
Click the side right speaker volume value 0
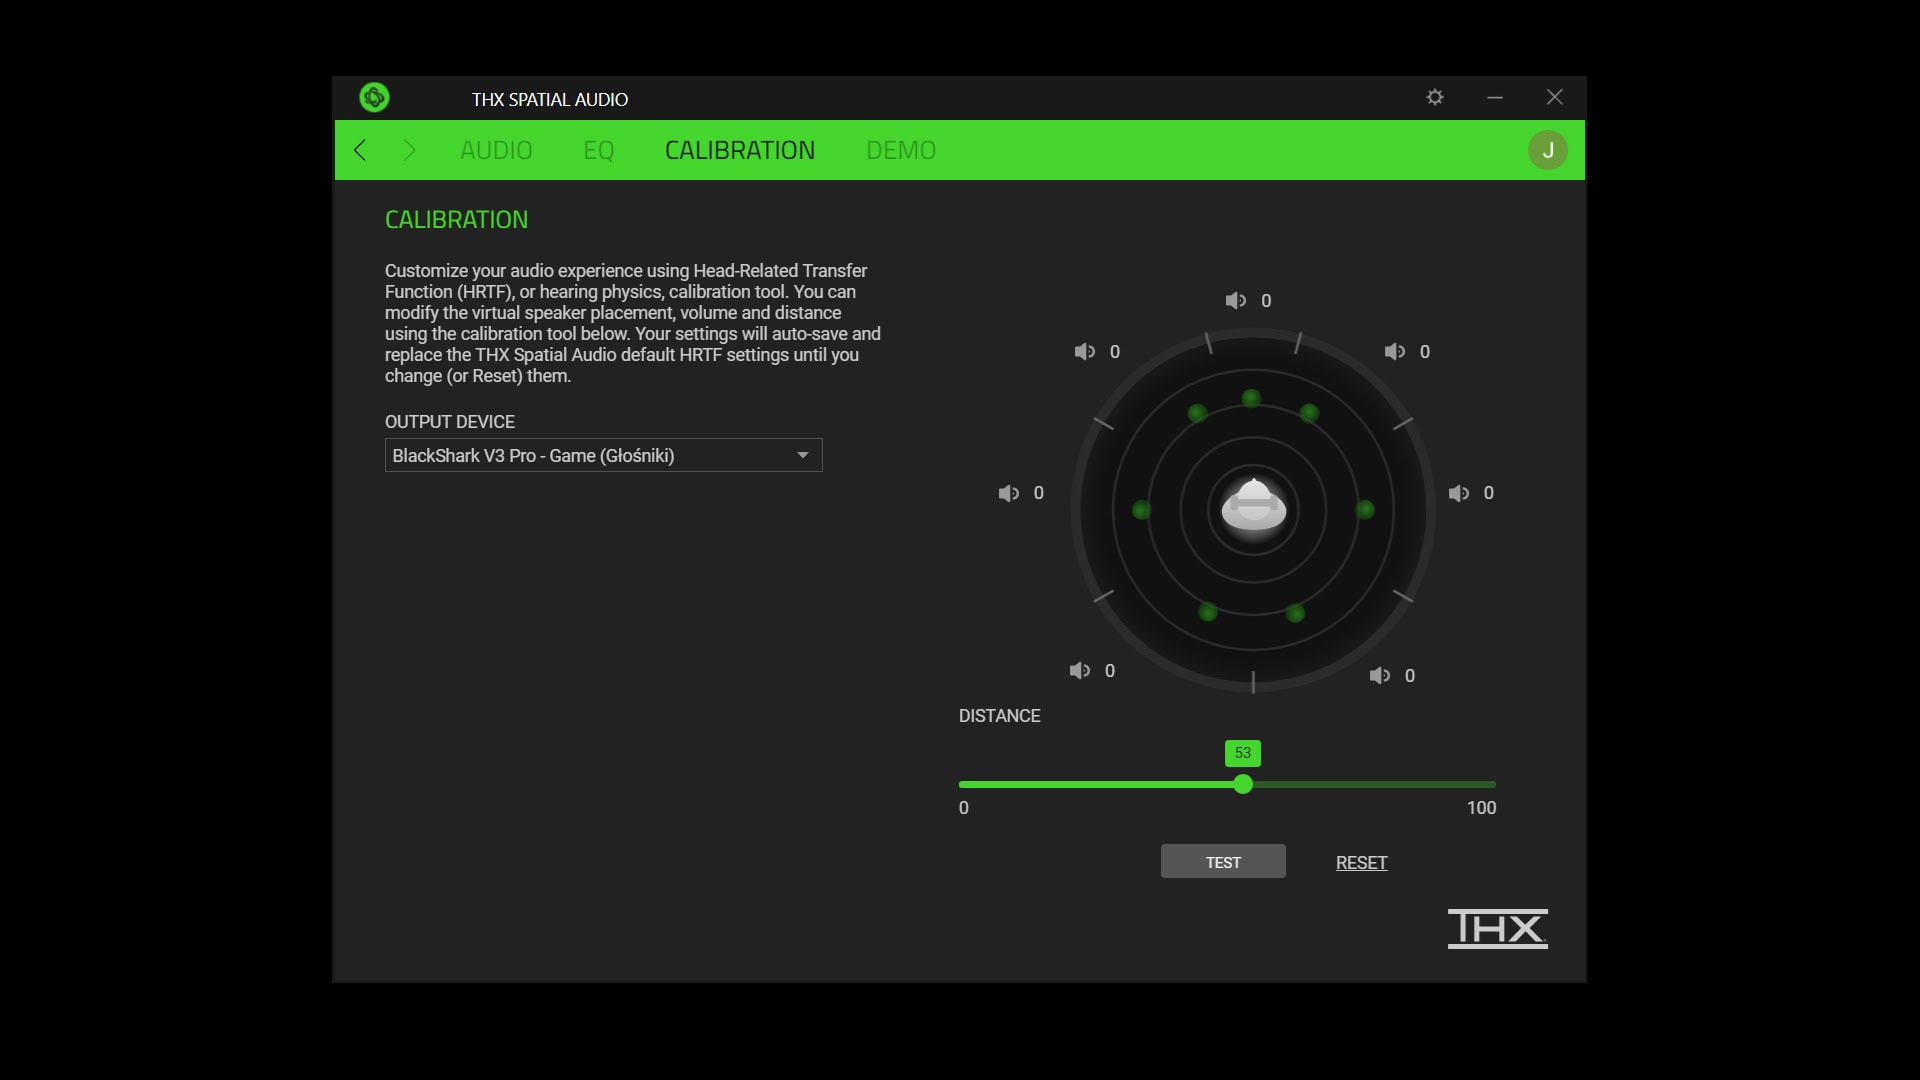(x=1488, y=493)
